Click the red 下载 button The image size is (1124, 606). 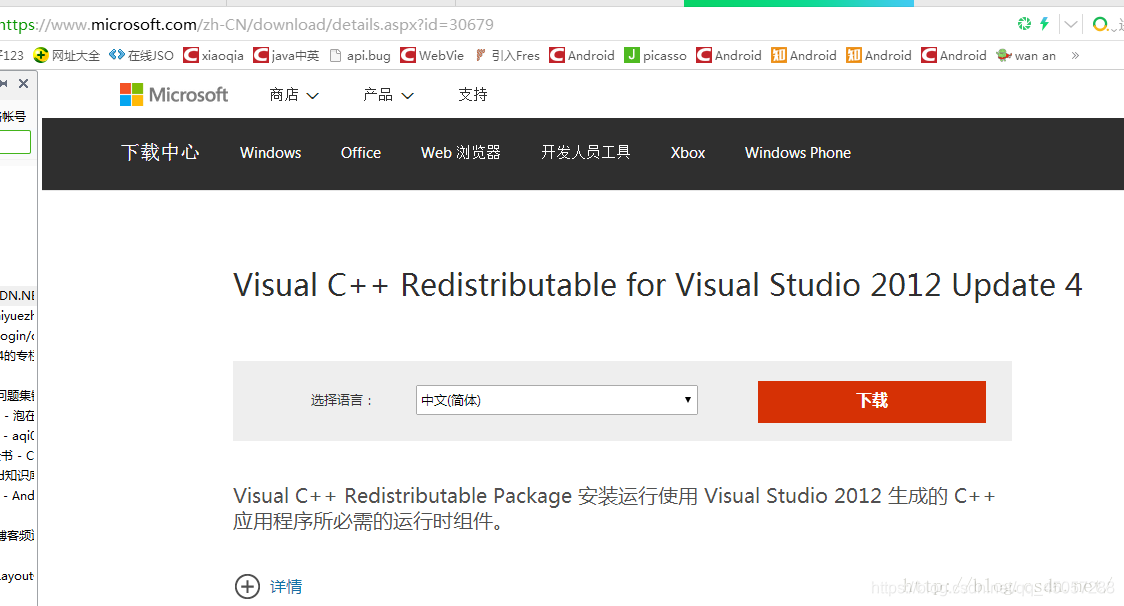872,402
